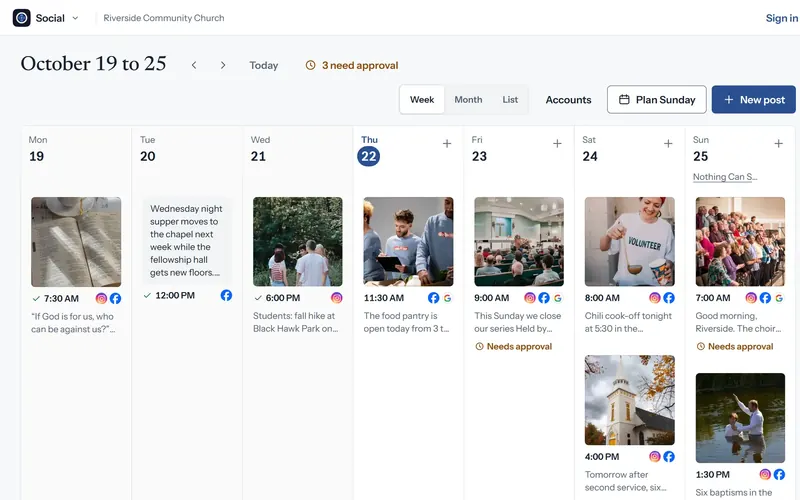Open the 3 need approval filter
Image resolution: width=800 pixels, height=500 pixels.
pos(352,65)
